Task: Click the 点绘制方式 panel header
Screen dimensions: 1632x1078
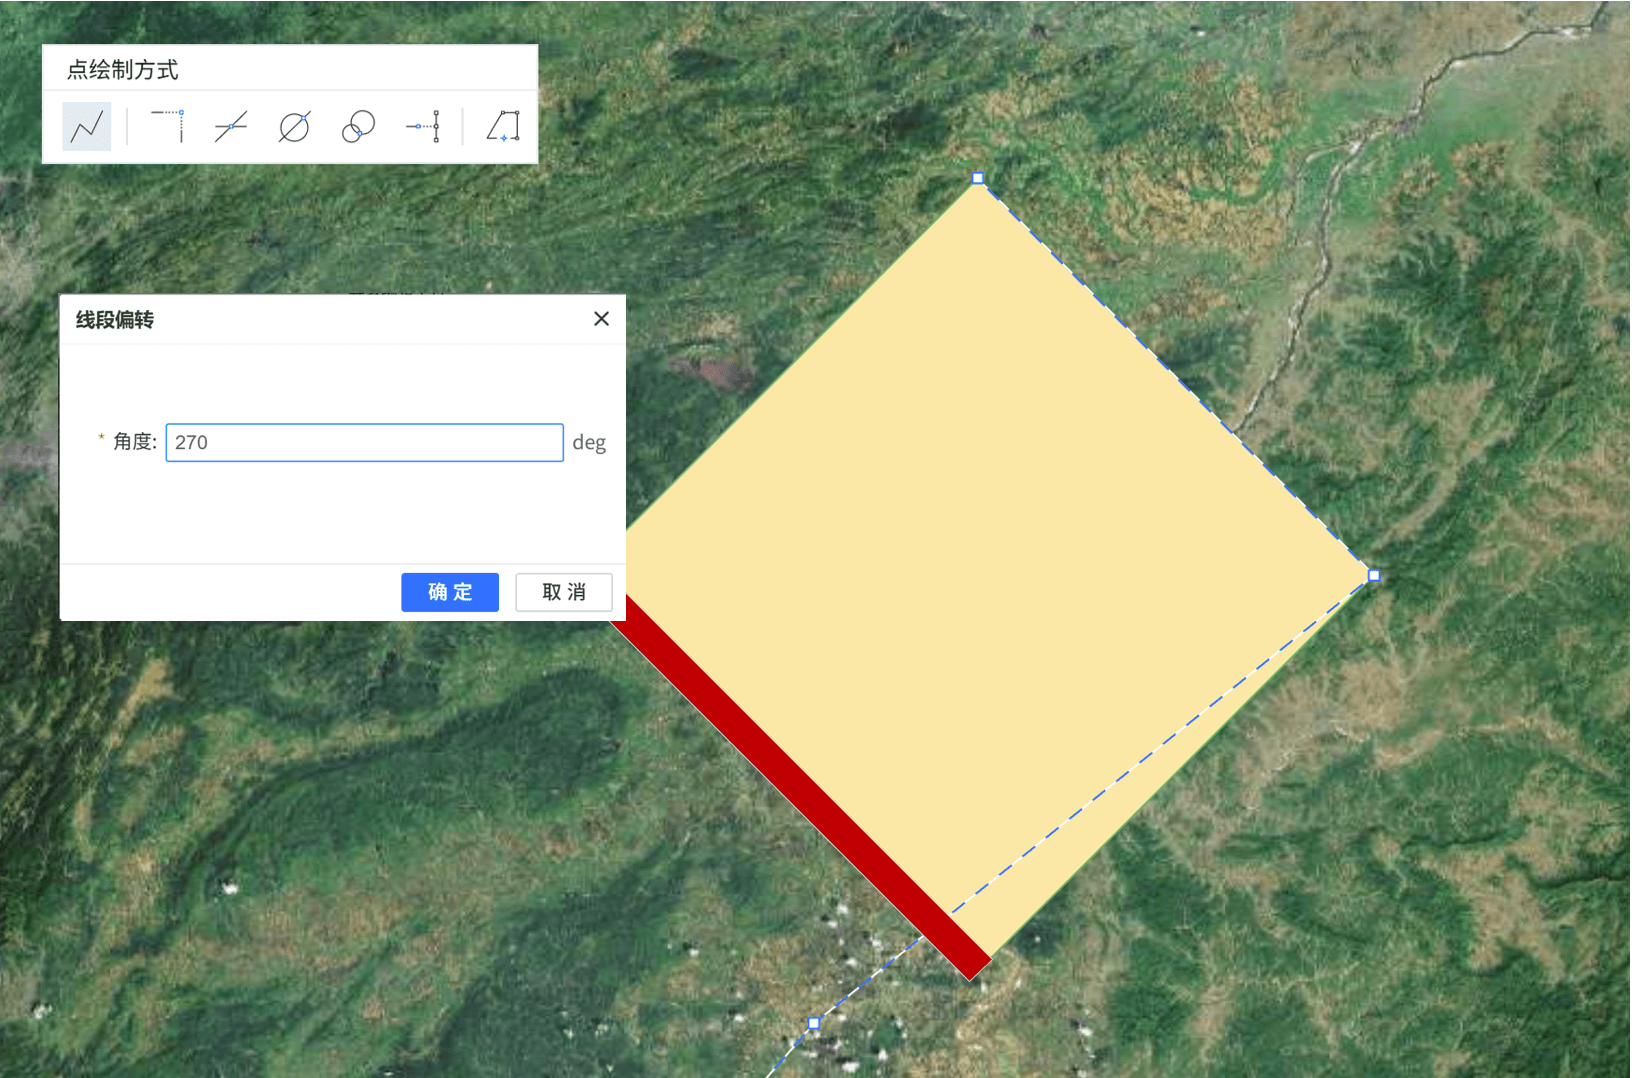Action: click(x=122, y=70)
